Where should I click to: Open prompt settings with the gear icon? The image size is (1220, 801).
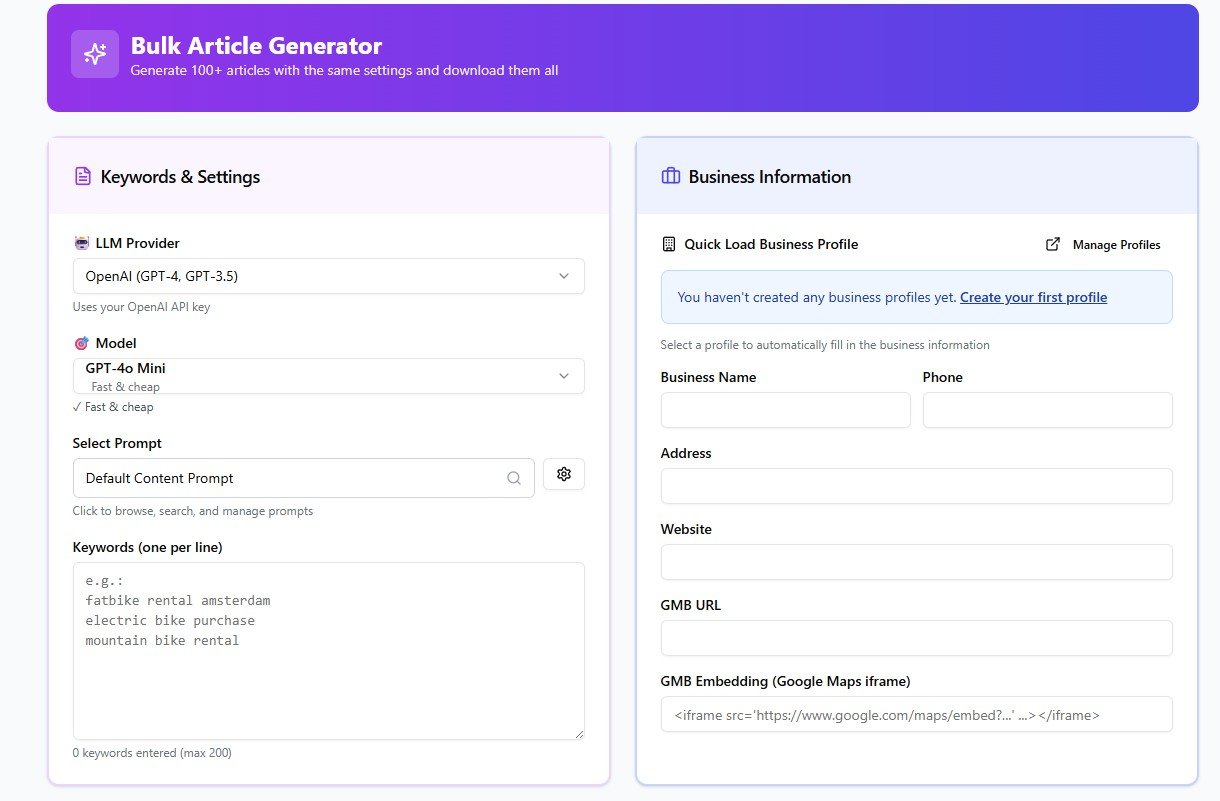(564, 474)
